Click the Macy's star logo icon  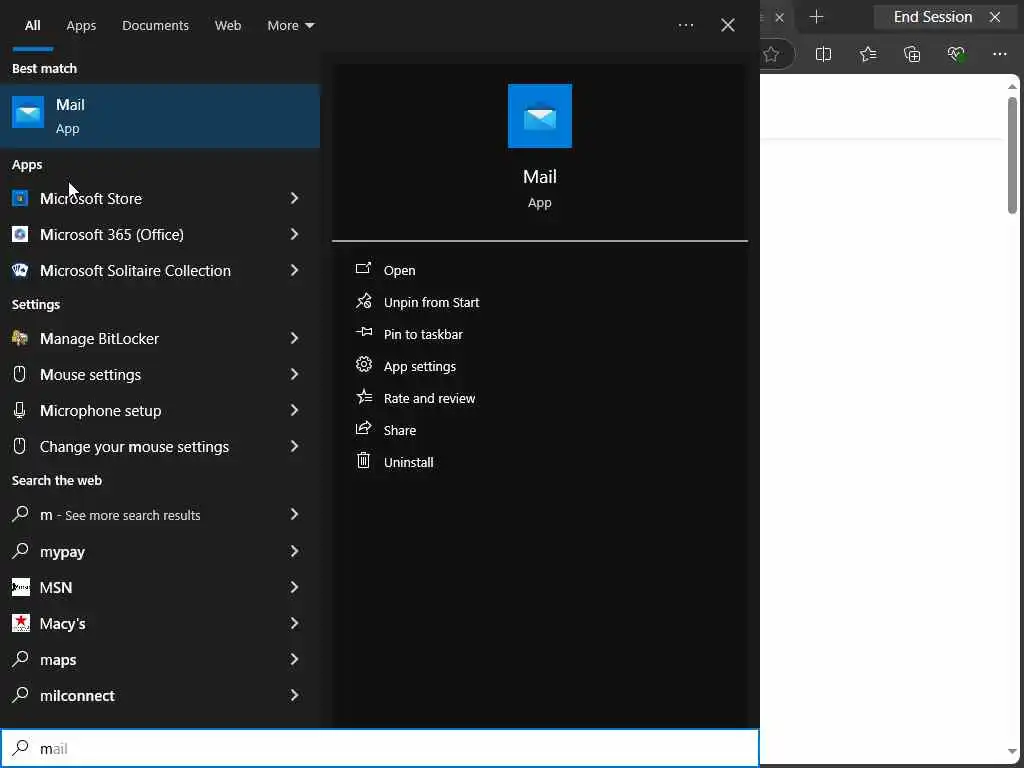(21, 623)
